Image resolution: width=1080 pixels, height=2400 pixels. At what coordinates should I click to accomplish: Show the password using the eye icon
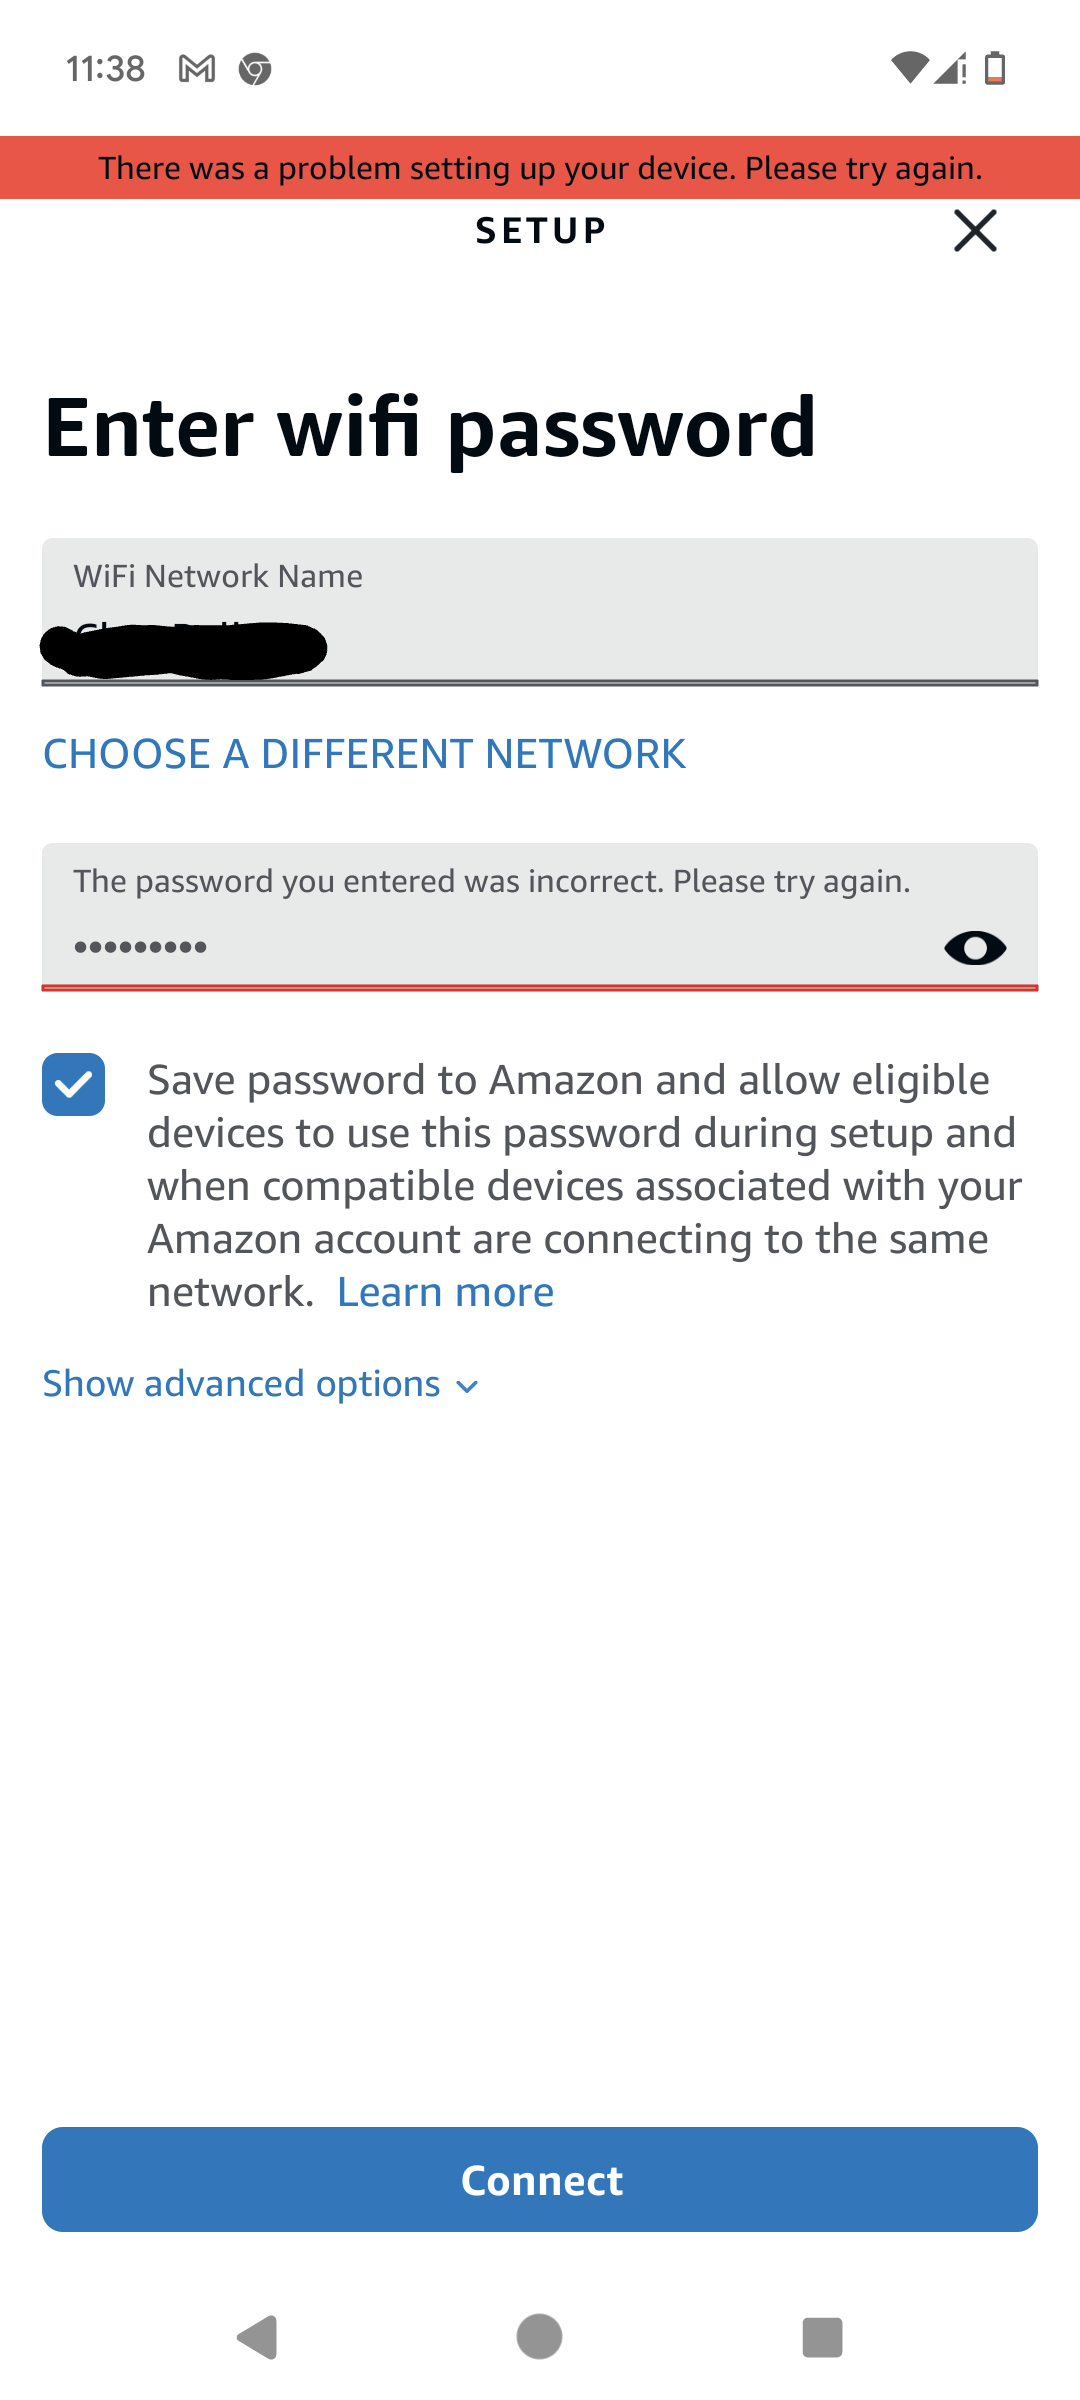coord(975,948)
